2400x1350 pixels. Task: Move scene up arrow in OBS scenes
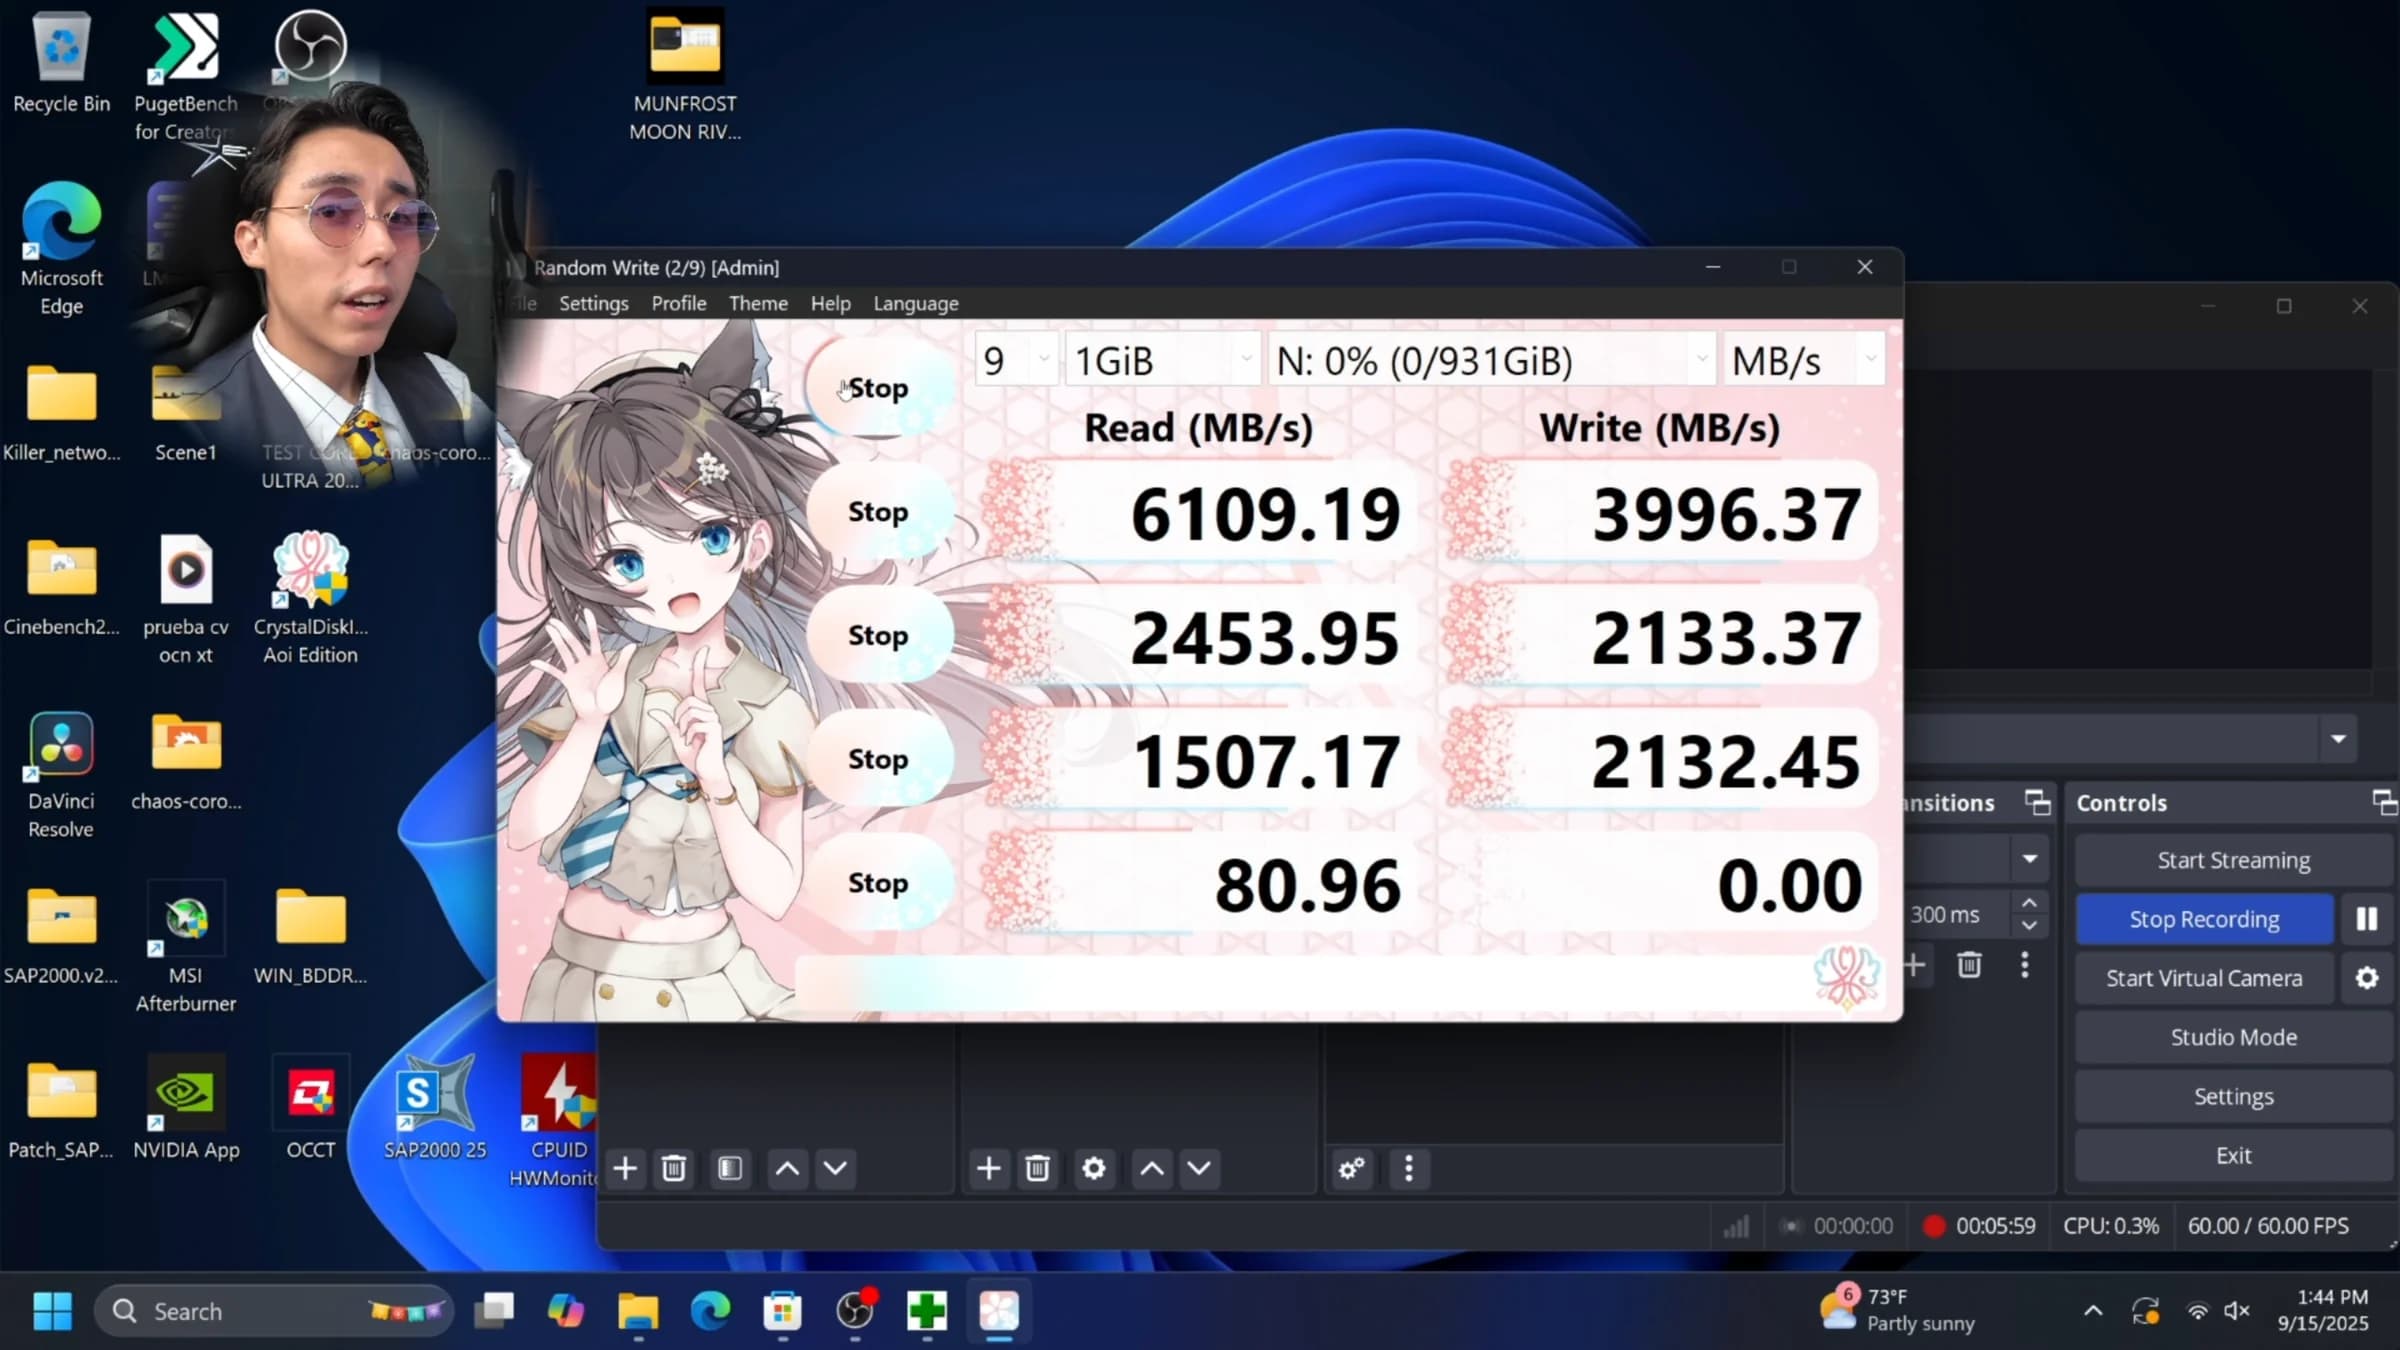coord(787,1168)
